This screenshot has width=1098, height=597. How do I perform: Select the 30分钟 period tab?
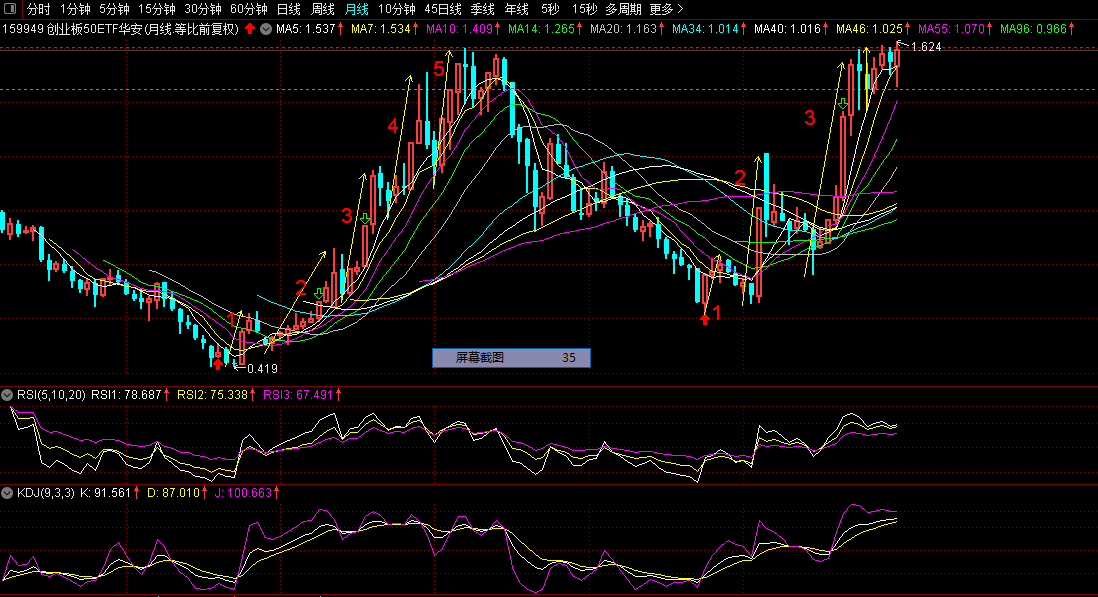[x=203, y=9]
